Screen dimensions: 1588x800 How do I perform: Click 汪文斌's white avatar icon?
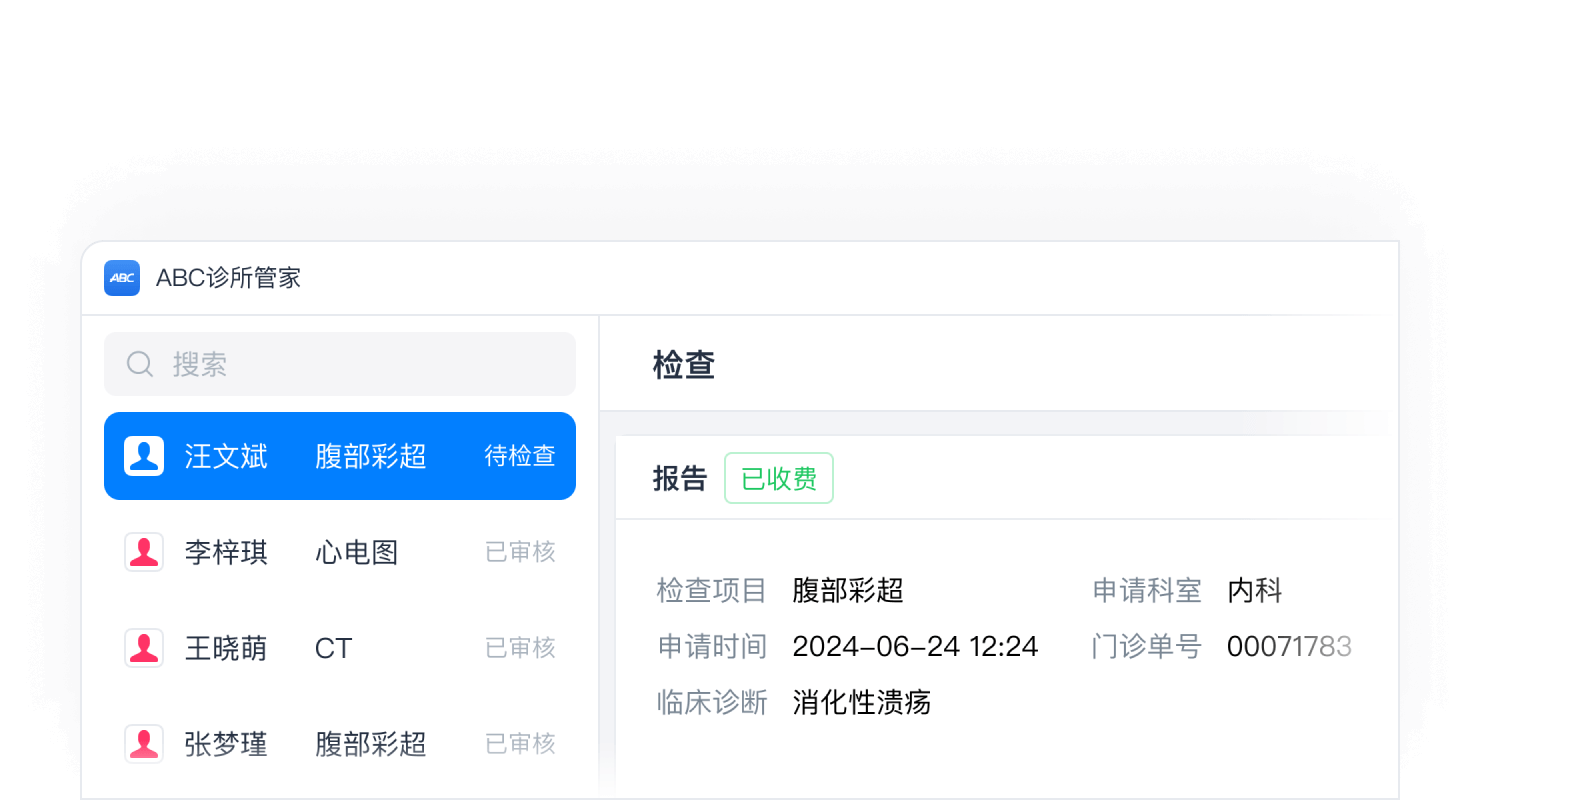pos(144,456)
